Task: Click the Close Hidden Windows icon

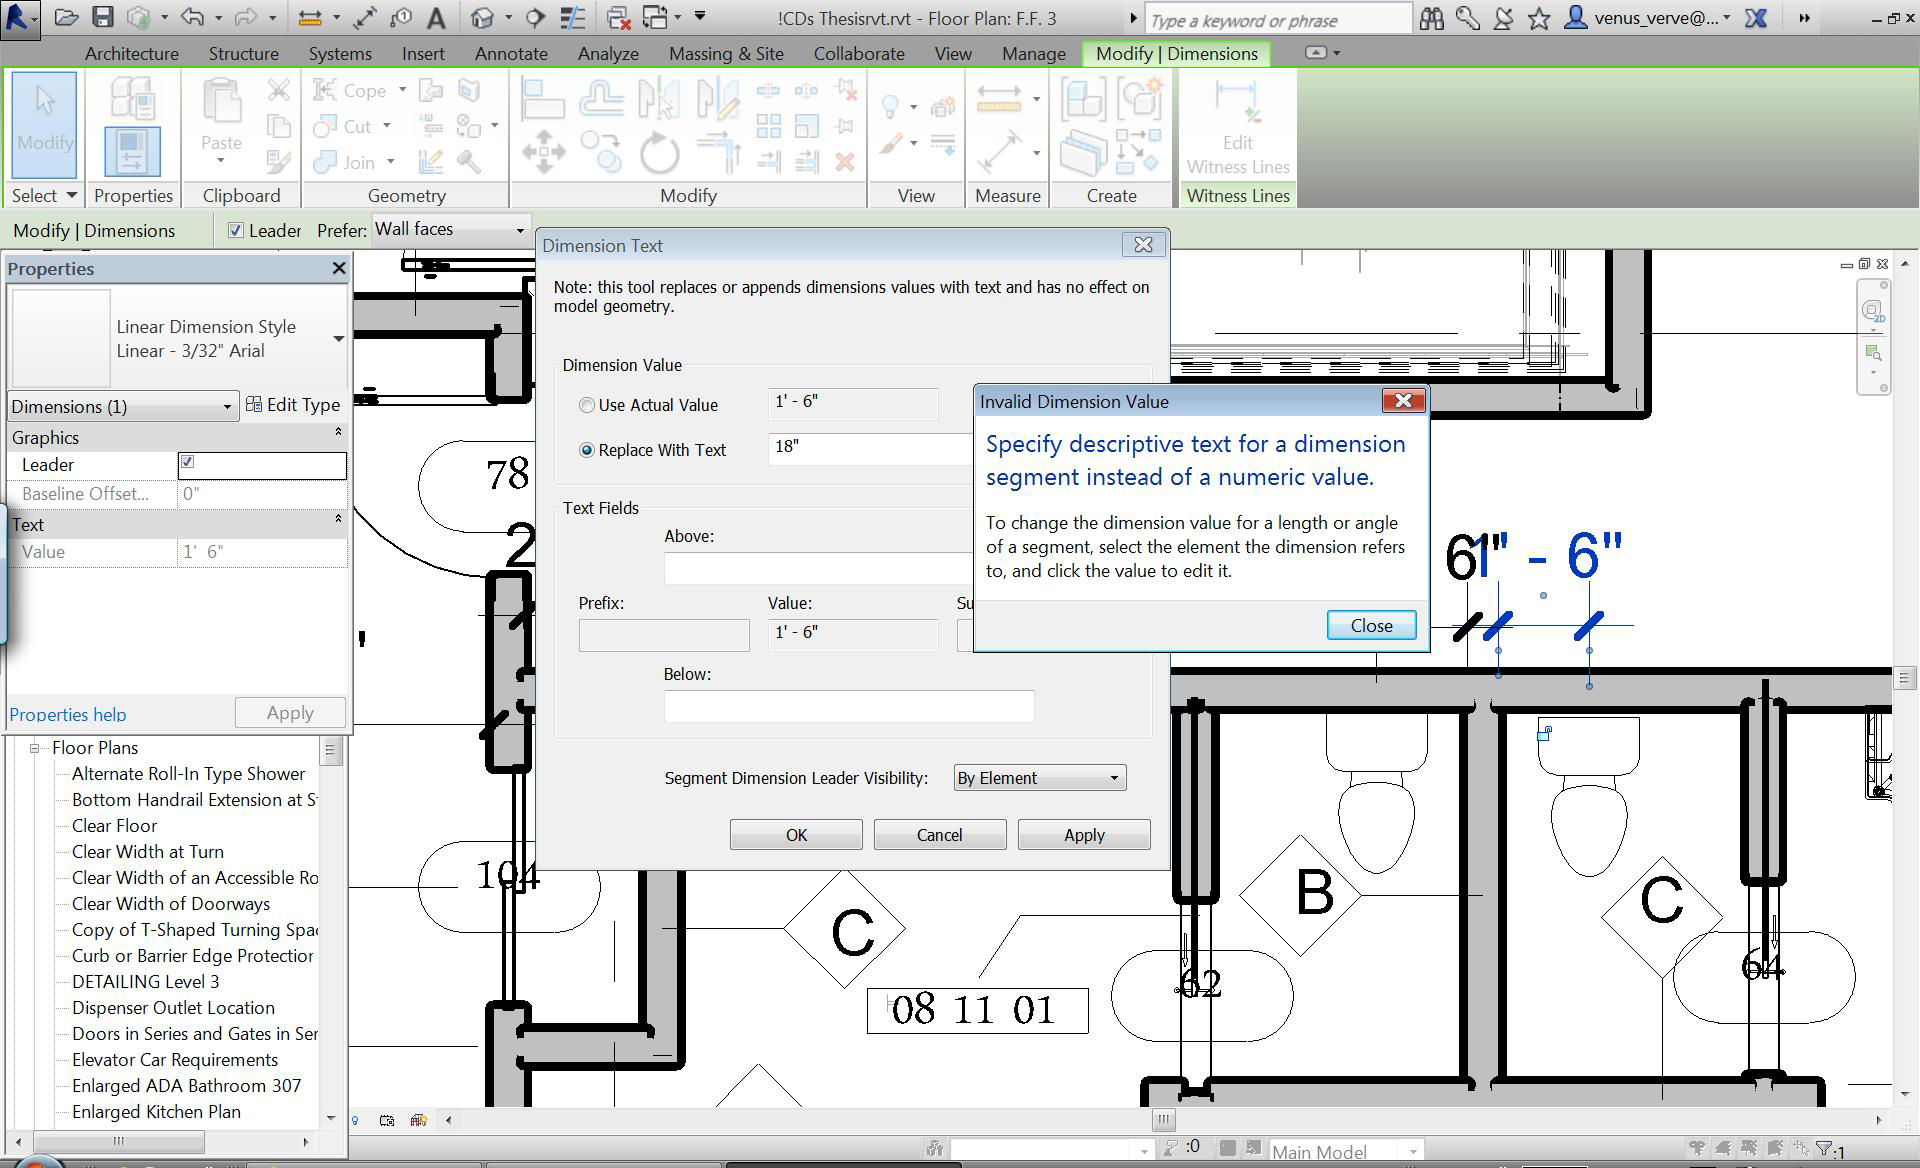Action: pyautogui.click(x=619, y=18)
